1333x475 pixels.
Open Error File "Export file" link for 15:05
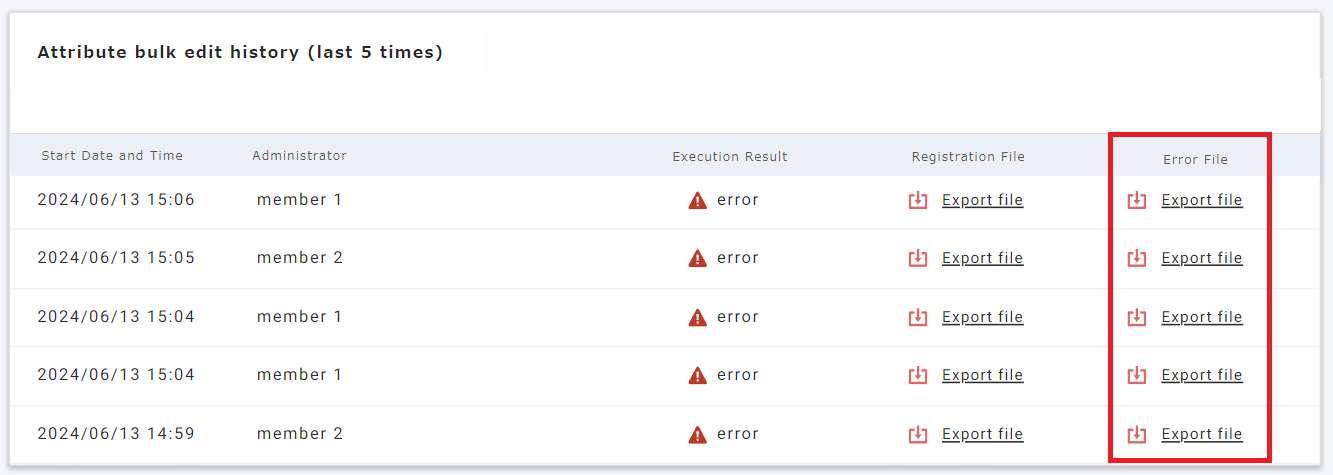click(1201, 258)
